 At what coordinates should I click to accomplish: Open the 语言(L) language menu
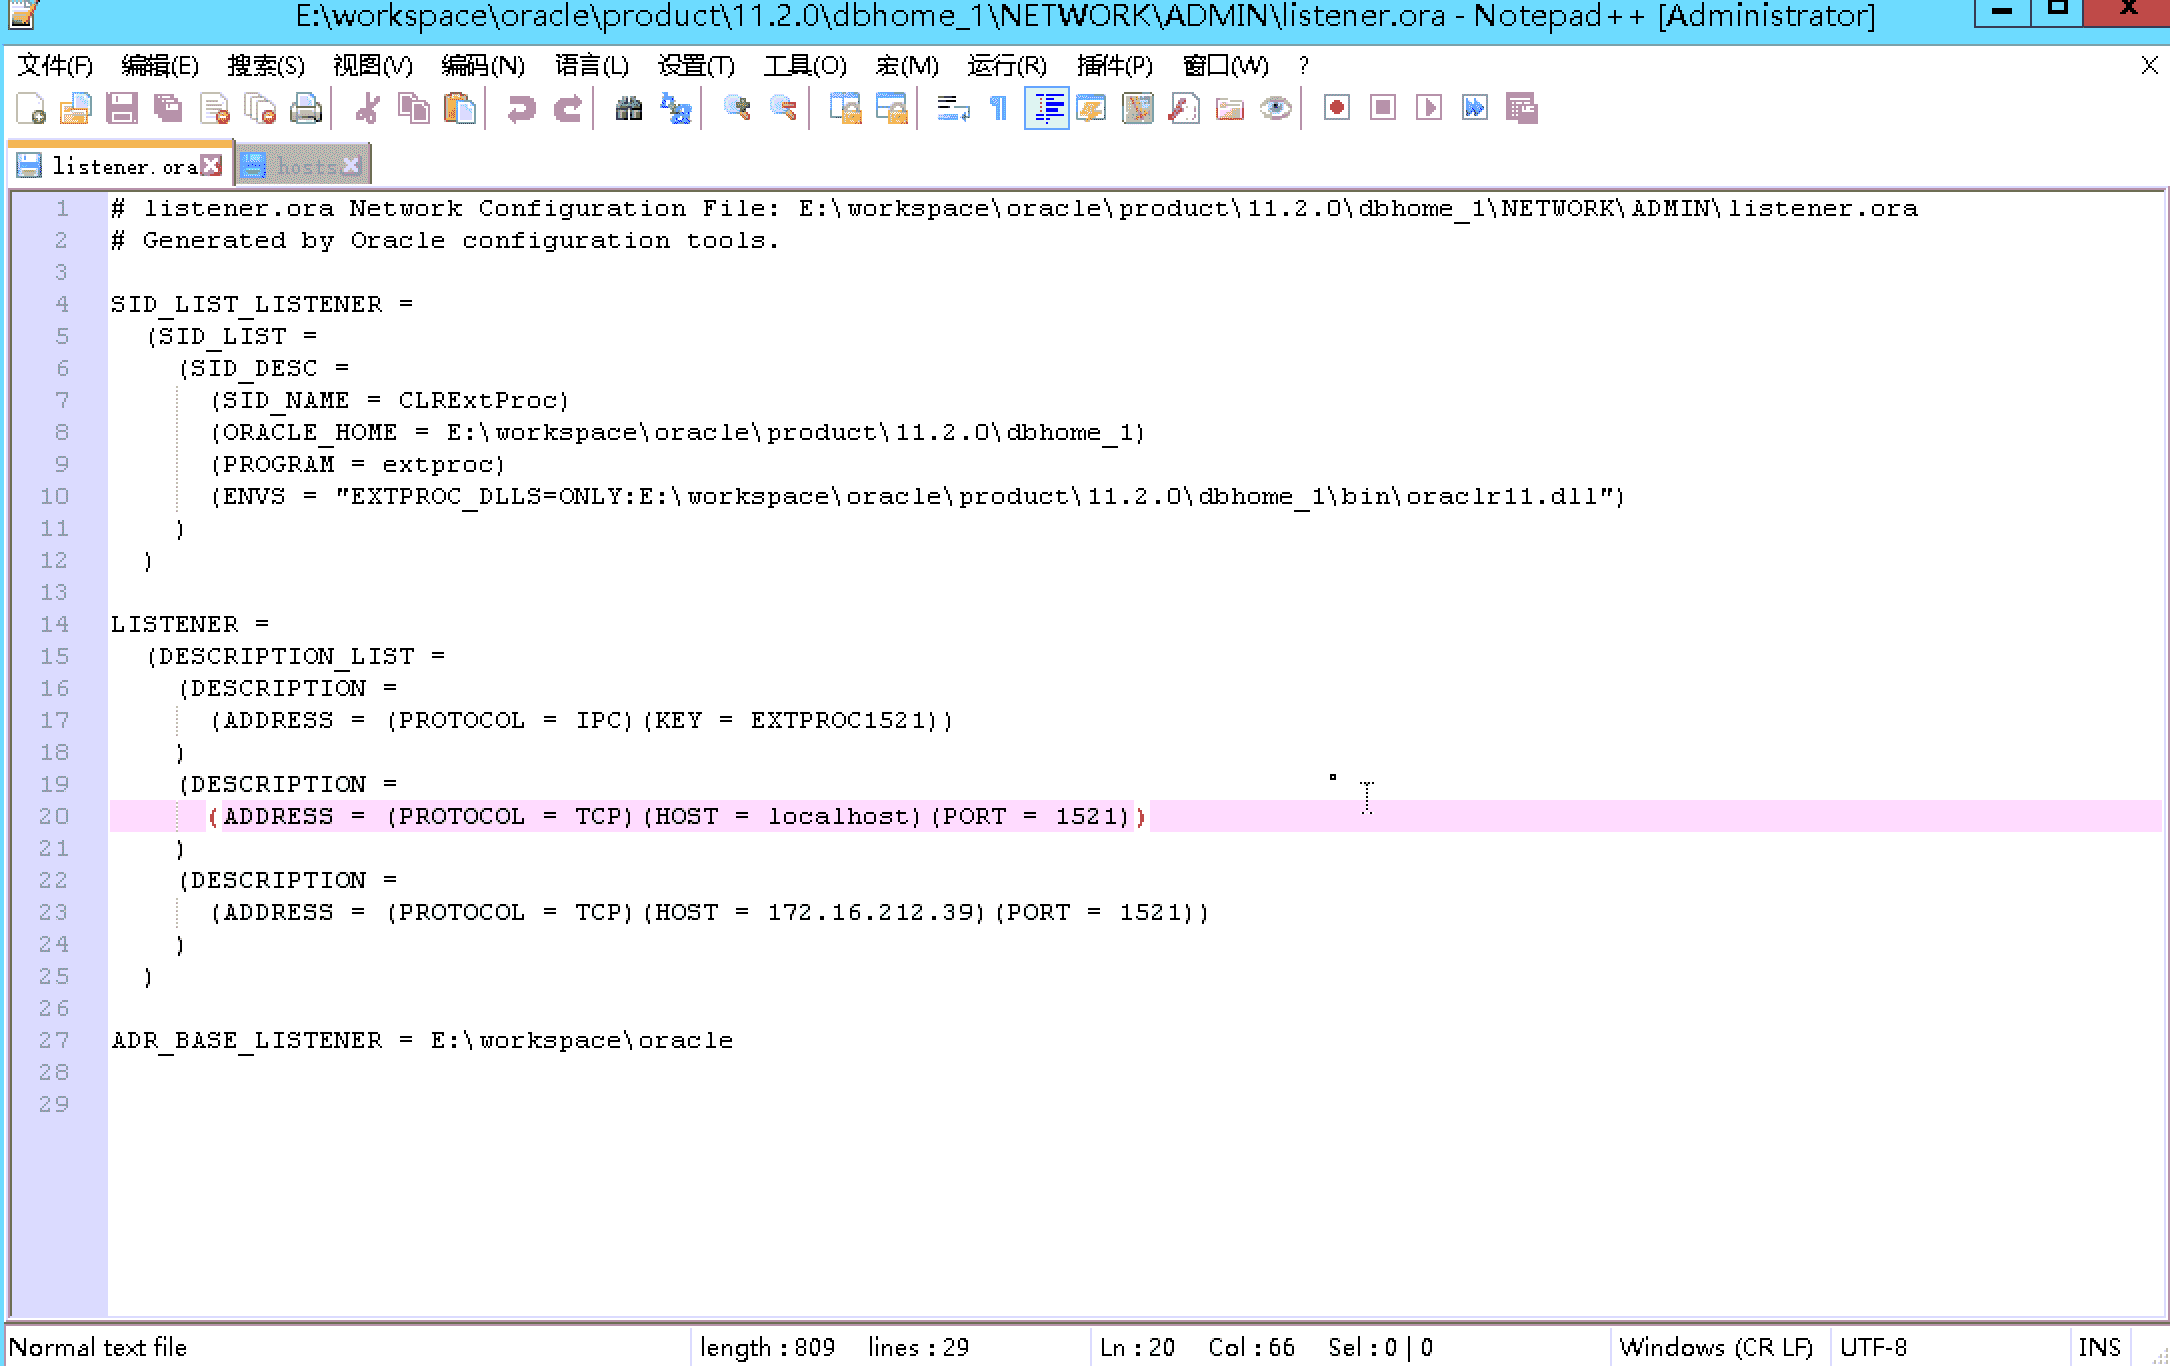click(x=591, y=66)
